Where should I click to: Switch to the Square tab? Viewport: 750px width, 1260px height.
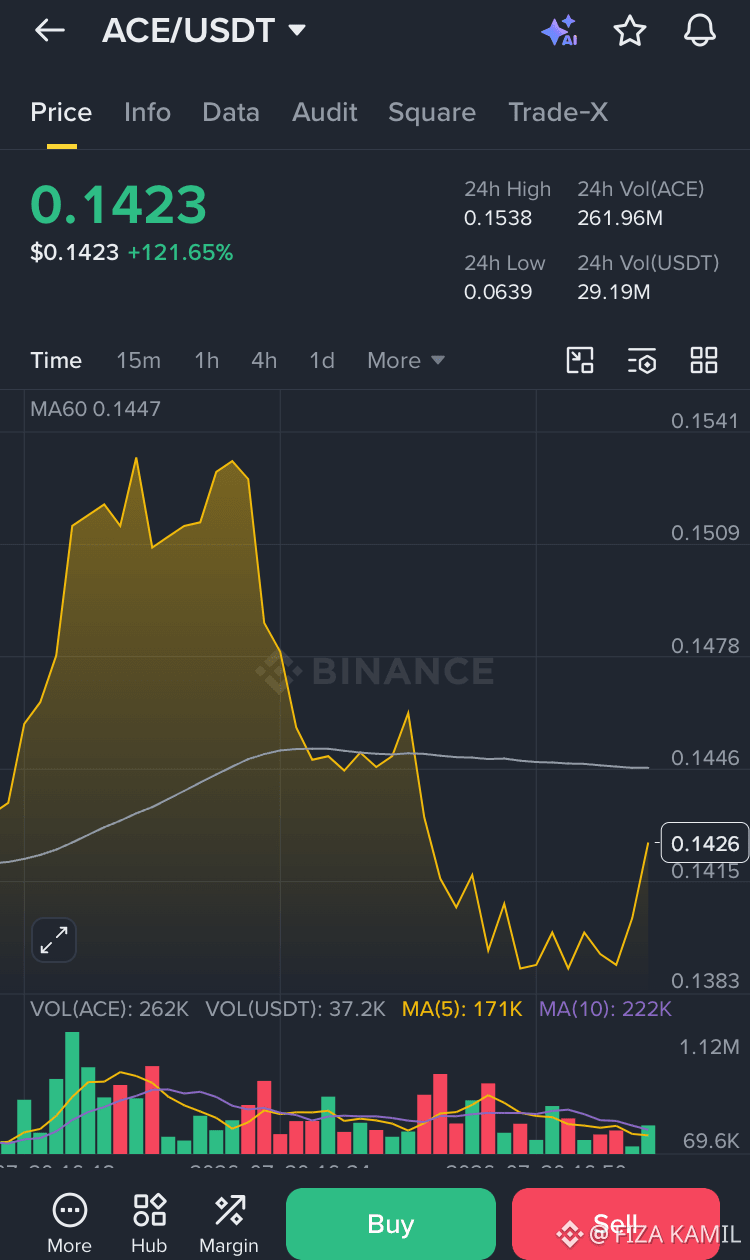pos(432,112)
